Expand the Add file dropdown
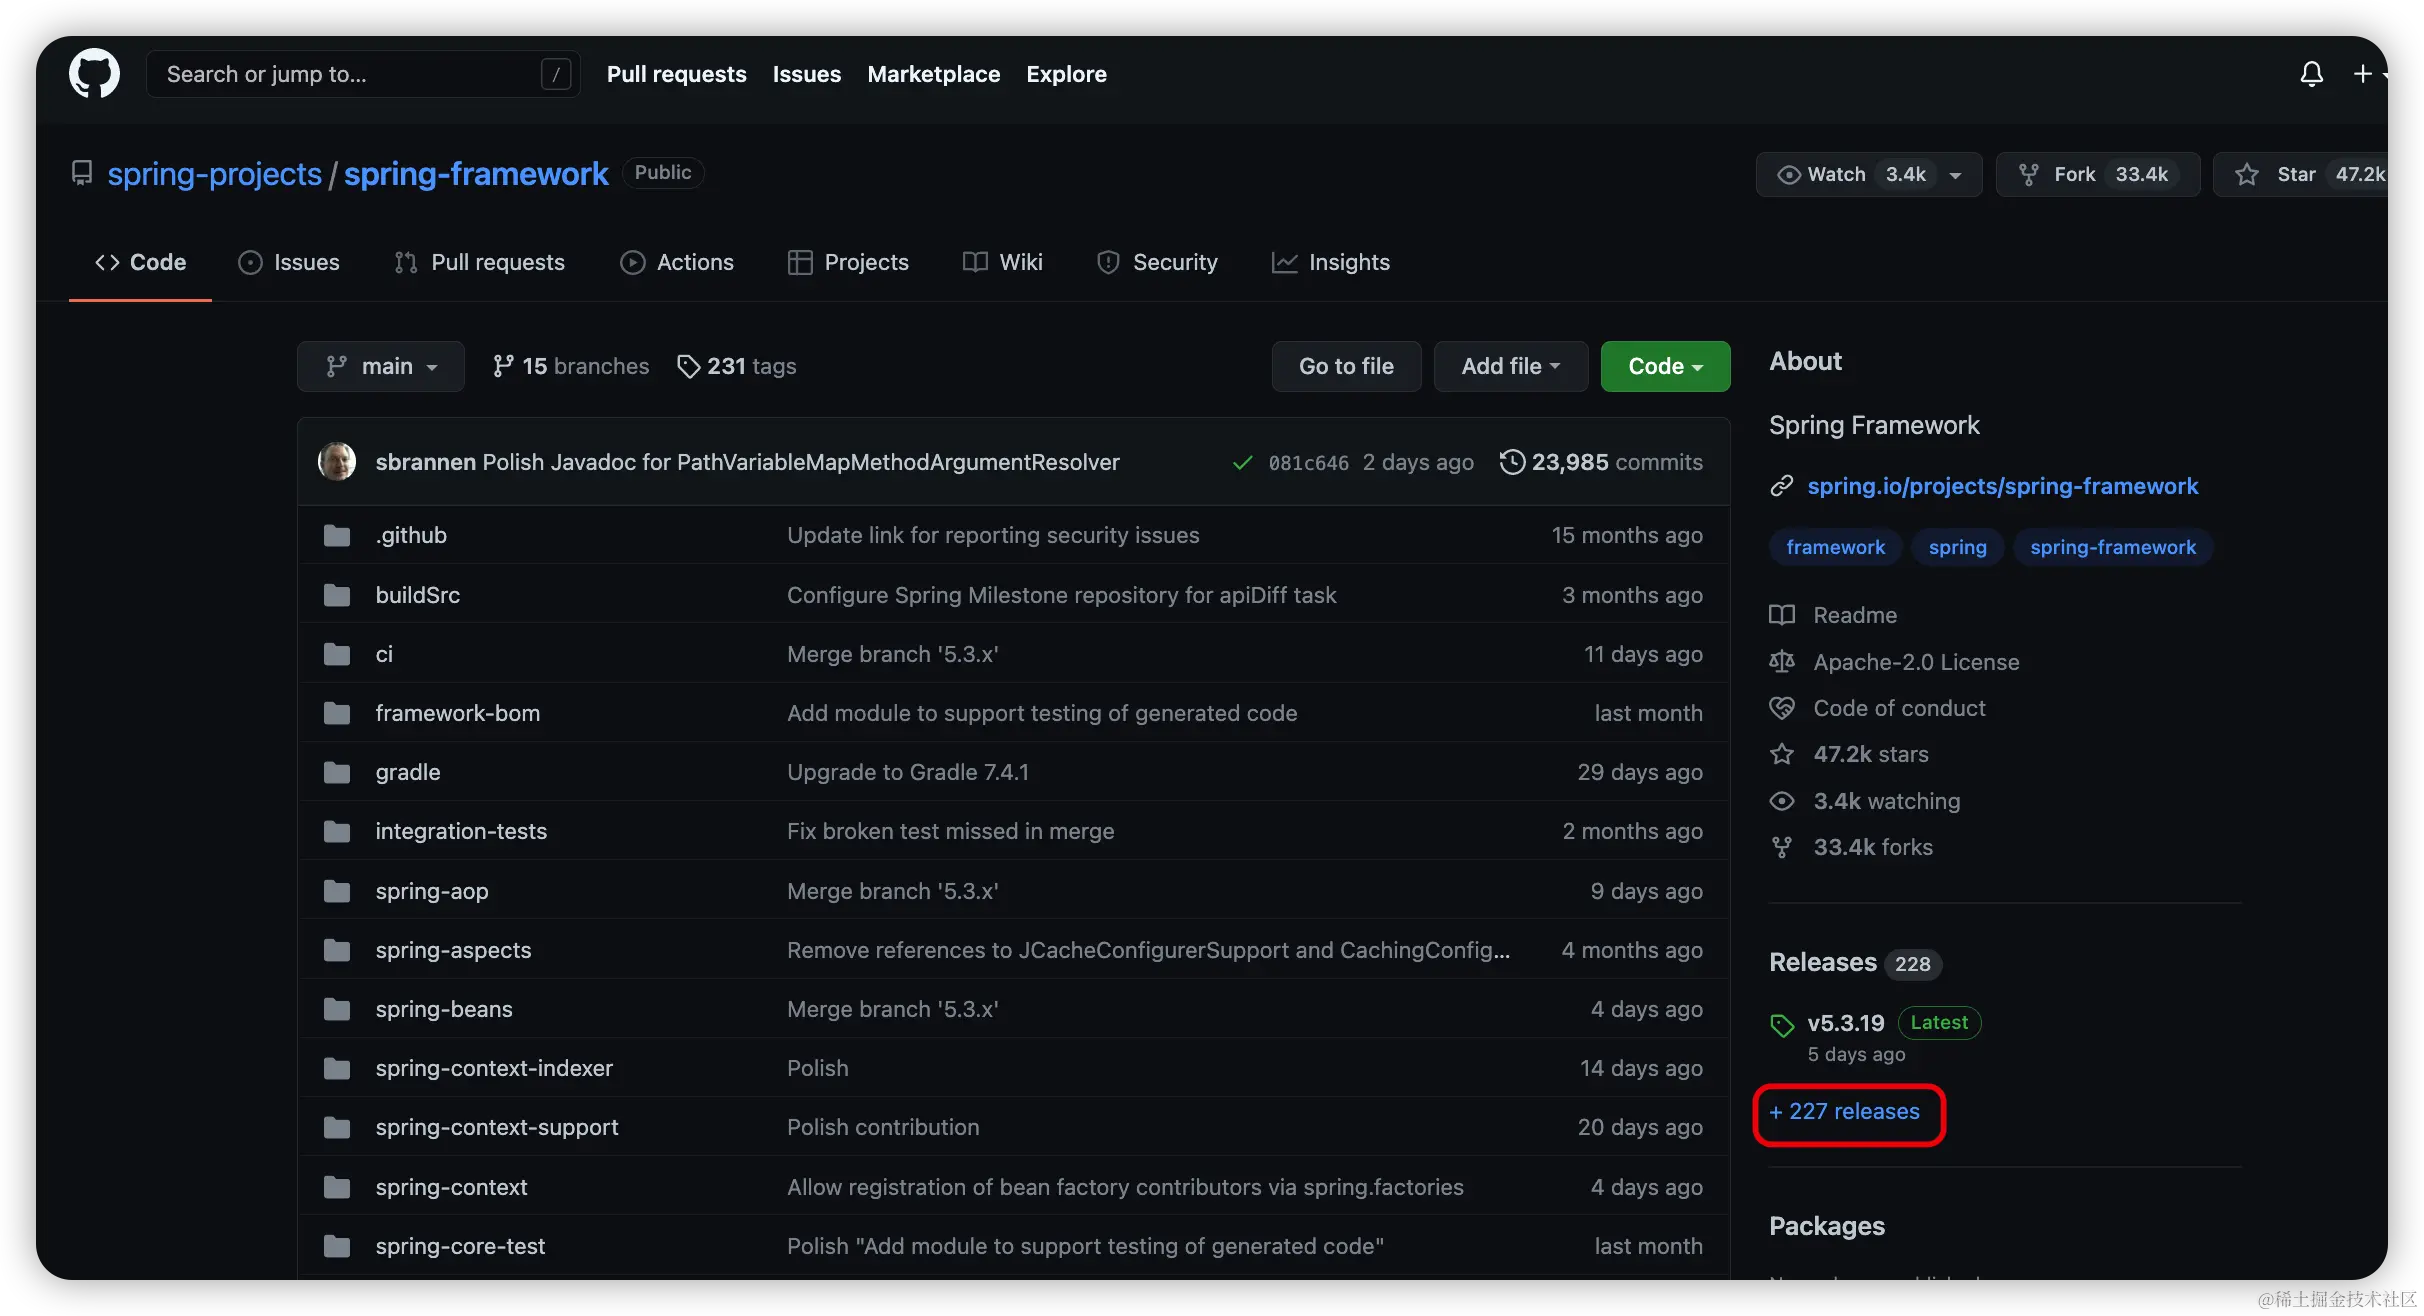Image resolution: width=2424 pixels, height=1316 pixels. pyautogui.click(x=1510, y=366)
